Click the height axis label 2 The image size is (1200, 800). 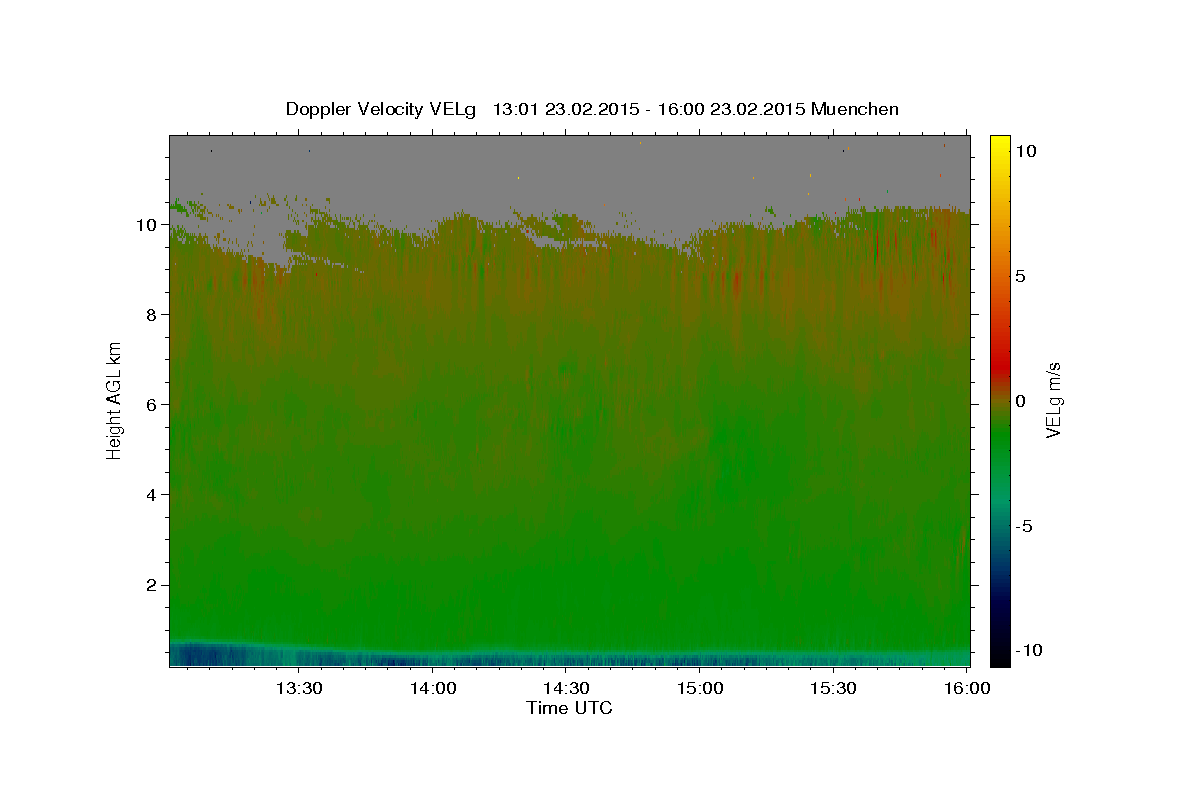click(x=153, y=585)
